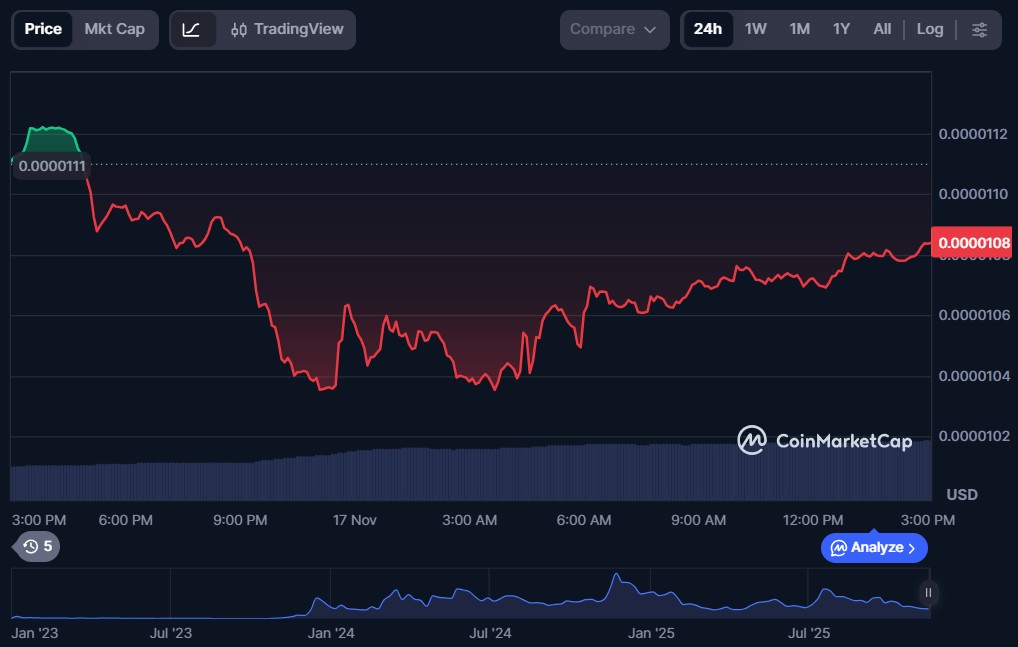Switch chart to Price view
This screenshot has height=647, width=1018.
pos(43,29)
